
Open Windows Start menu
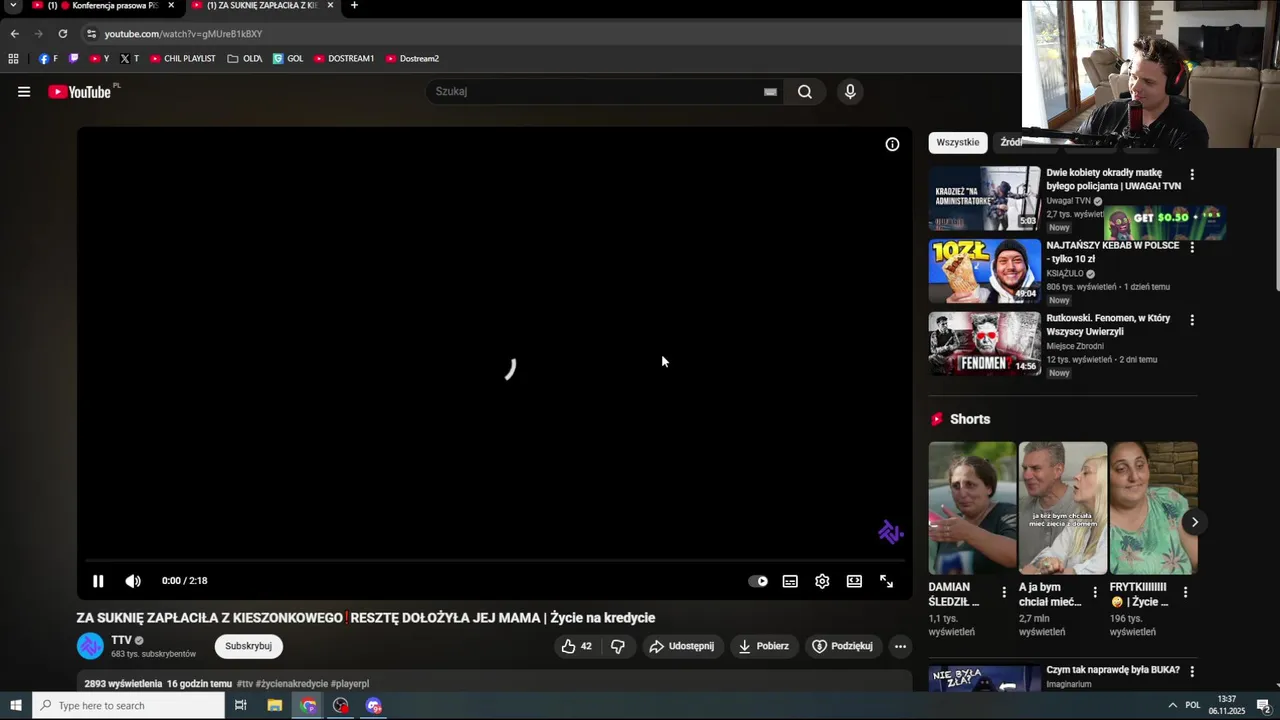(15, 706)
